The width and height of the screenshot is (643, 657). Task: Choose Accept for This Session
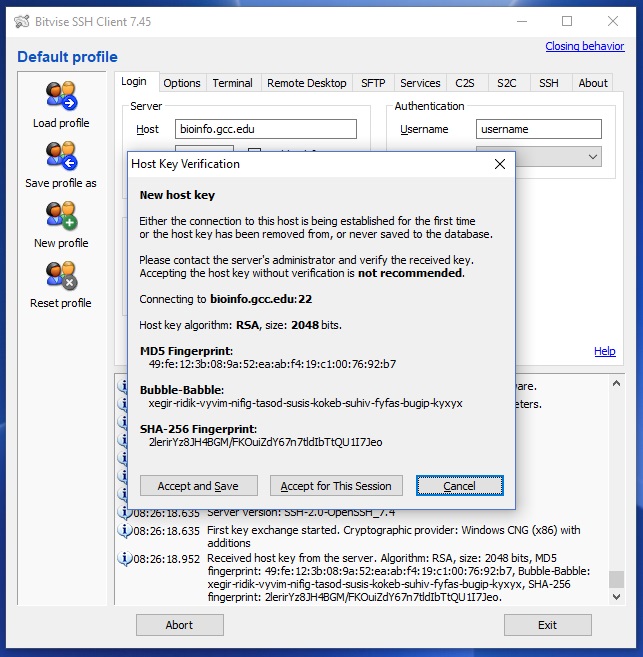tap(336, 486)
